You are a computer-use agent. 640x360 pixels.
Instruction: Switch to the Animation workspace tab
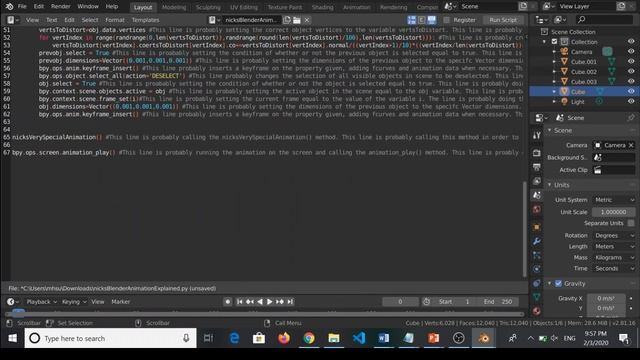pyautogui.click(x=356, y=7)
